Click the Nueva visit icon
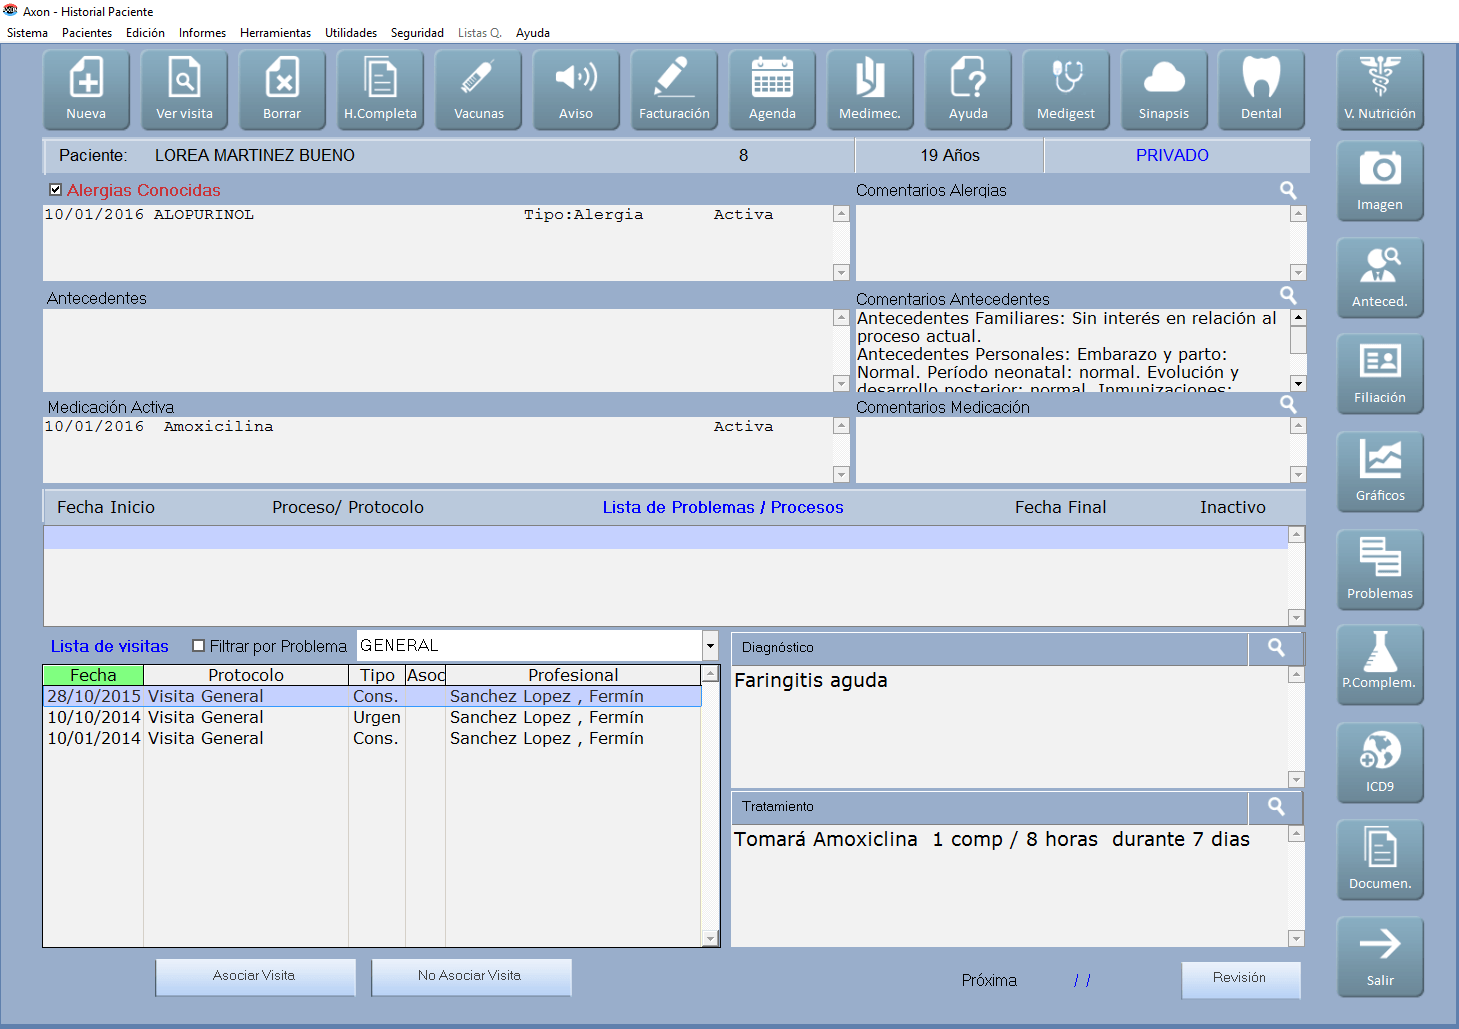This screenshot has width=1459, height=1029. pyautogui.click(x=86, y=90)
